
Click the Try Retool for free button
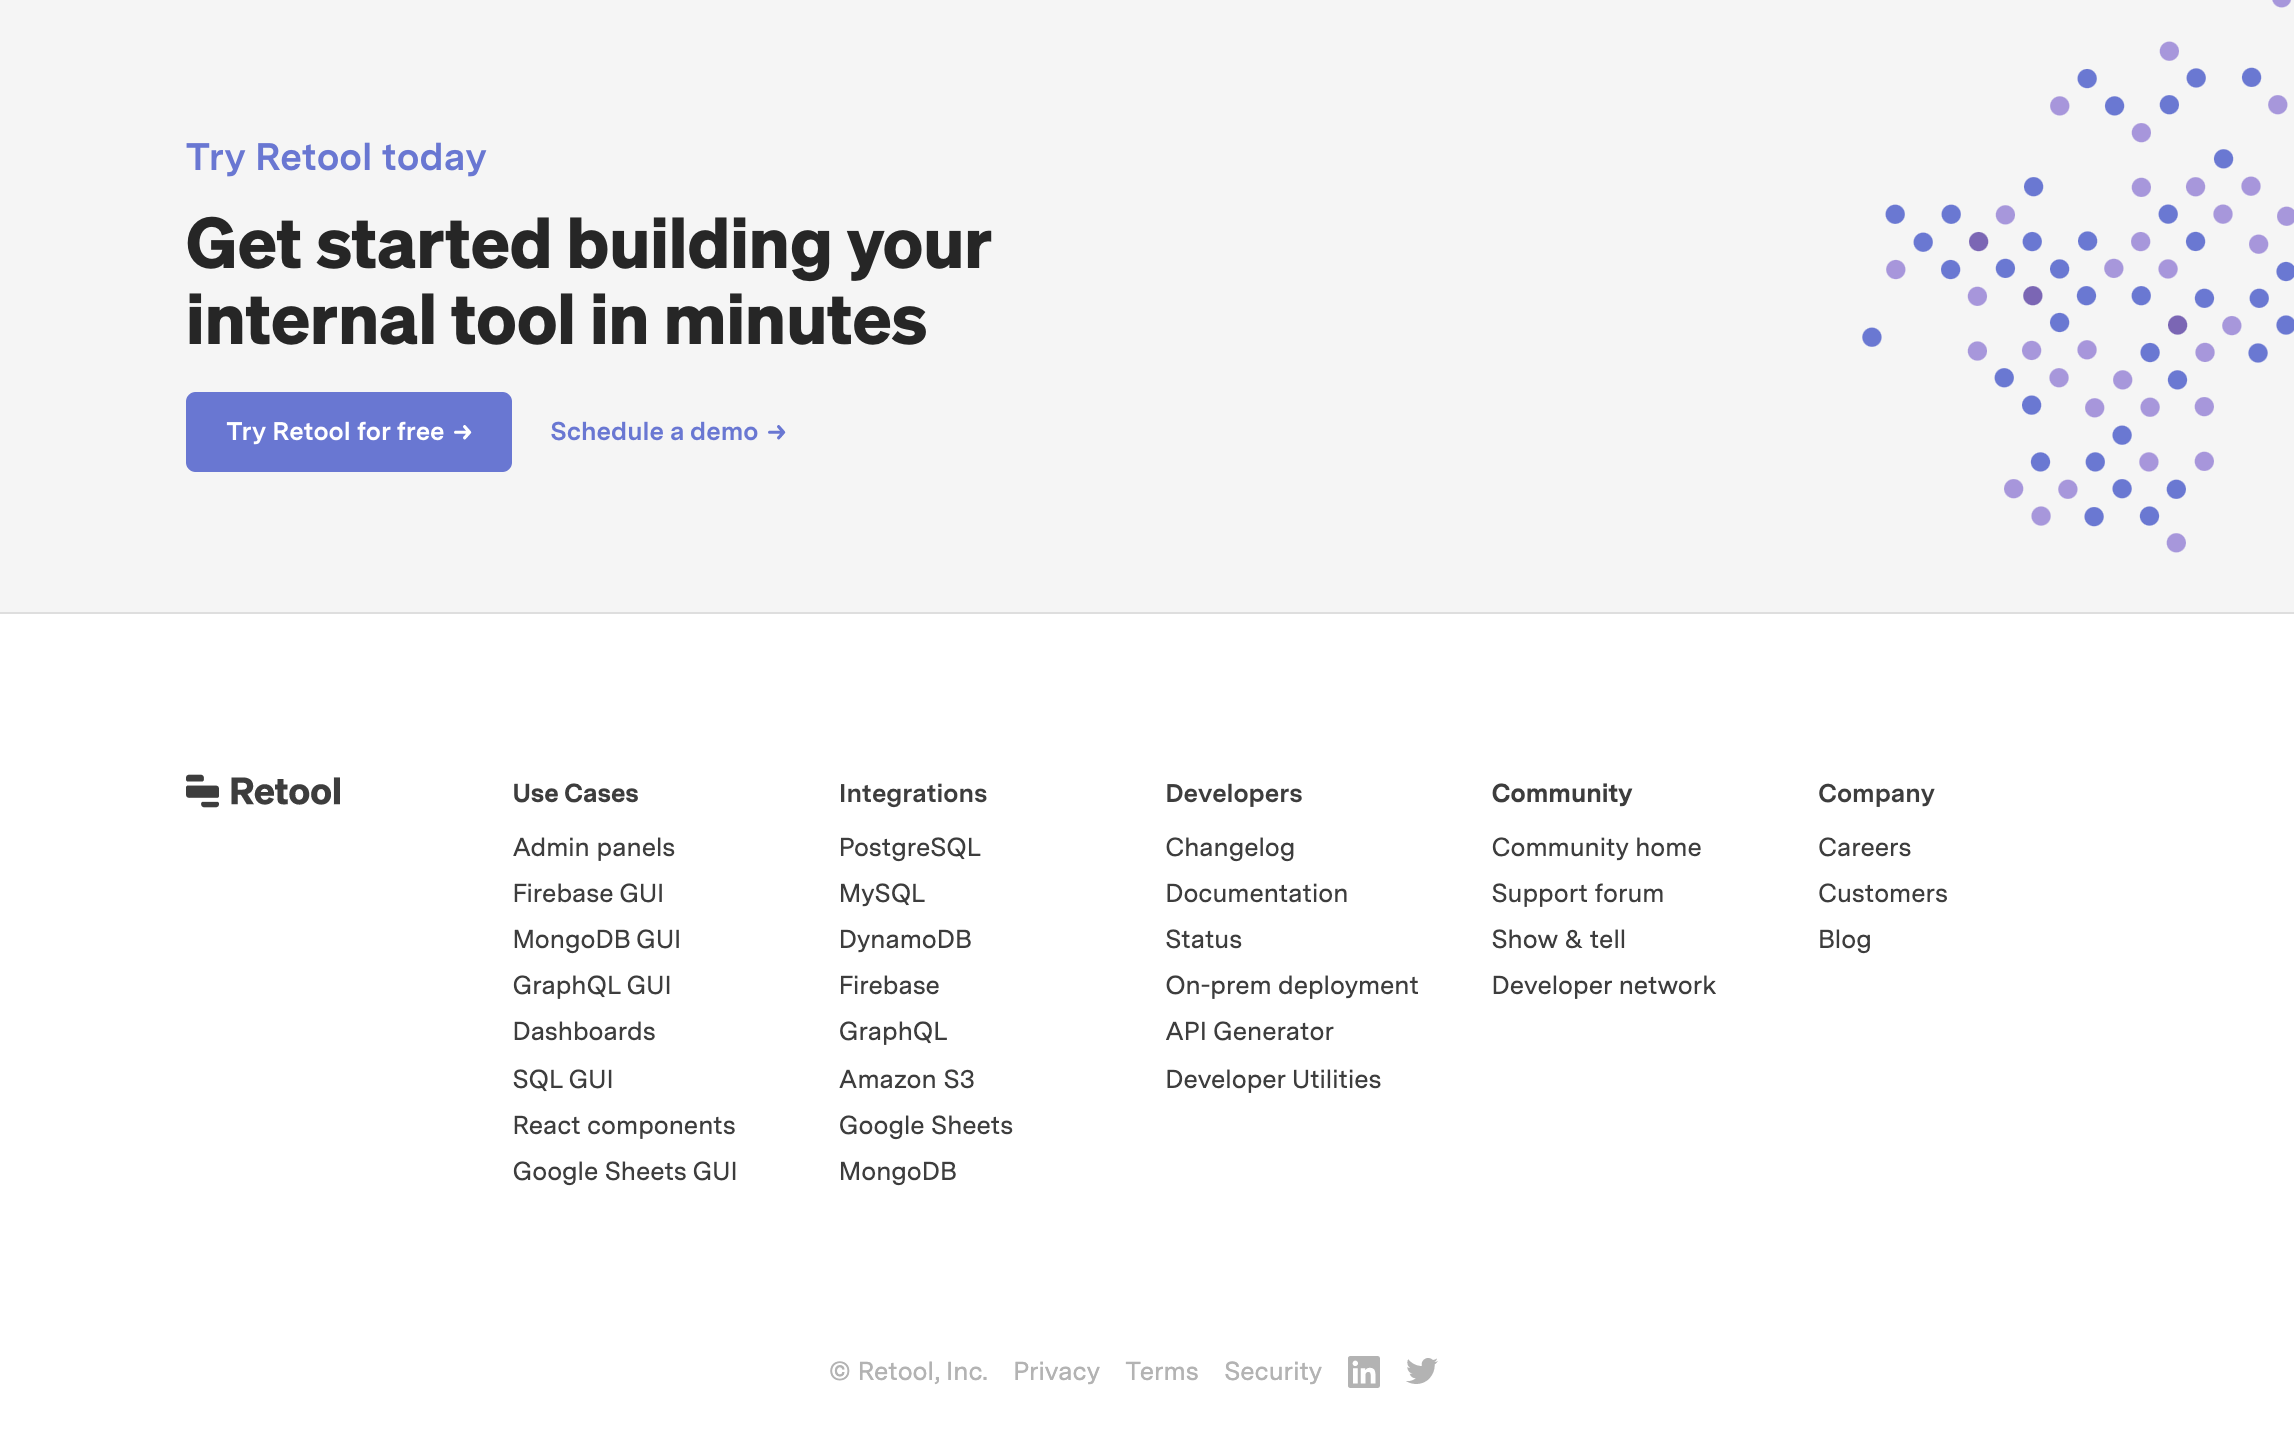[348, 431]
